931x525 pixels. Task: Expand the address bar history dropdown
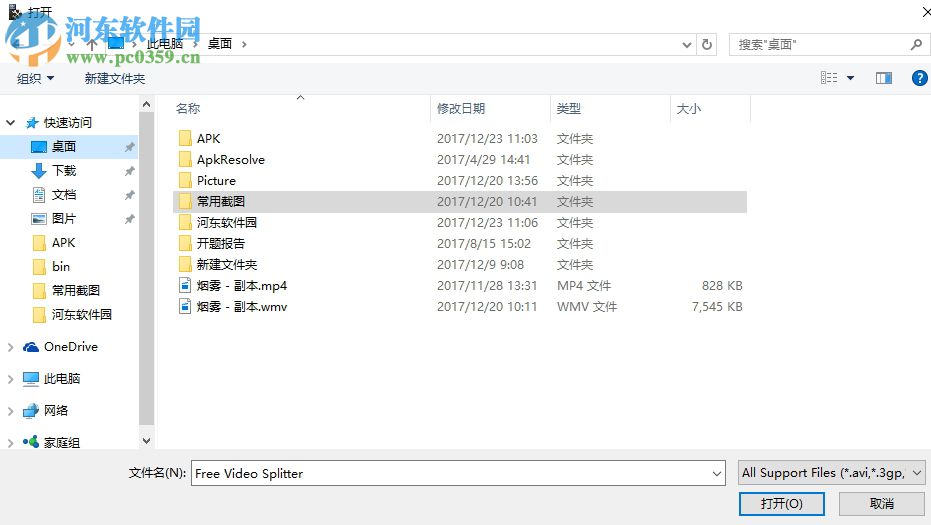pos(686,45)
